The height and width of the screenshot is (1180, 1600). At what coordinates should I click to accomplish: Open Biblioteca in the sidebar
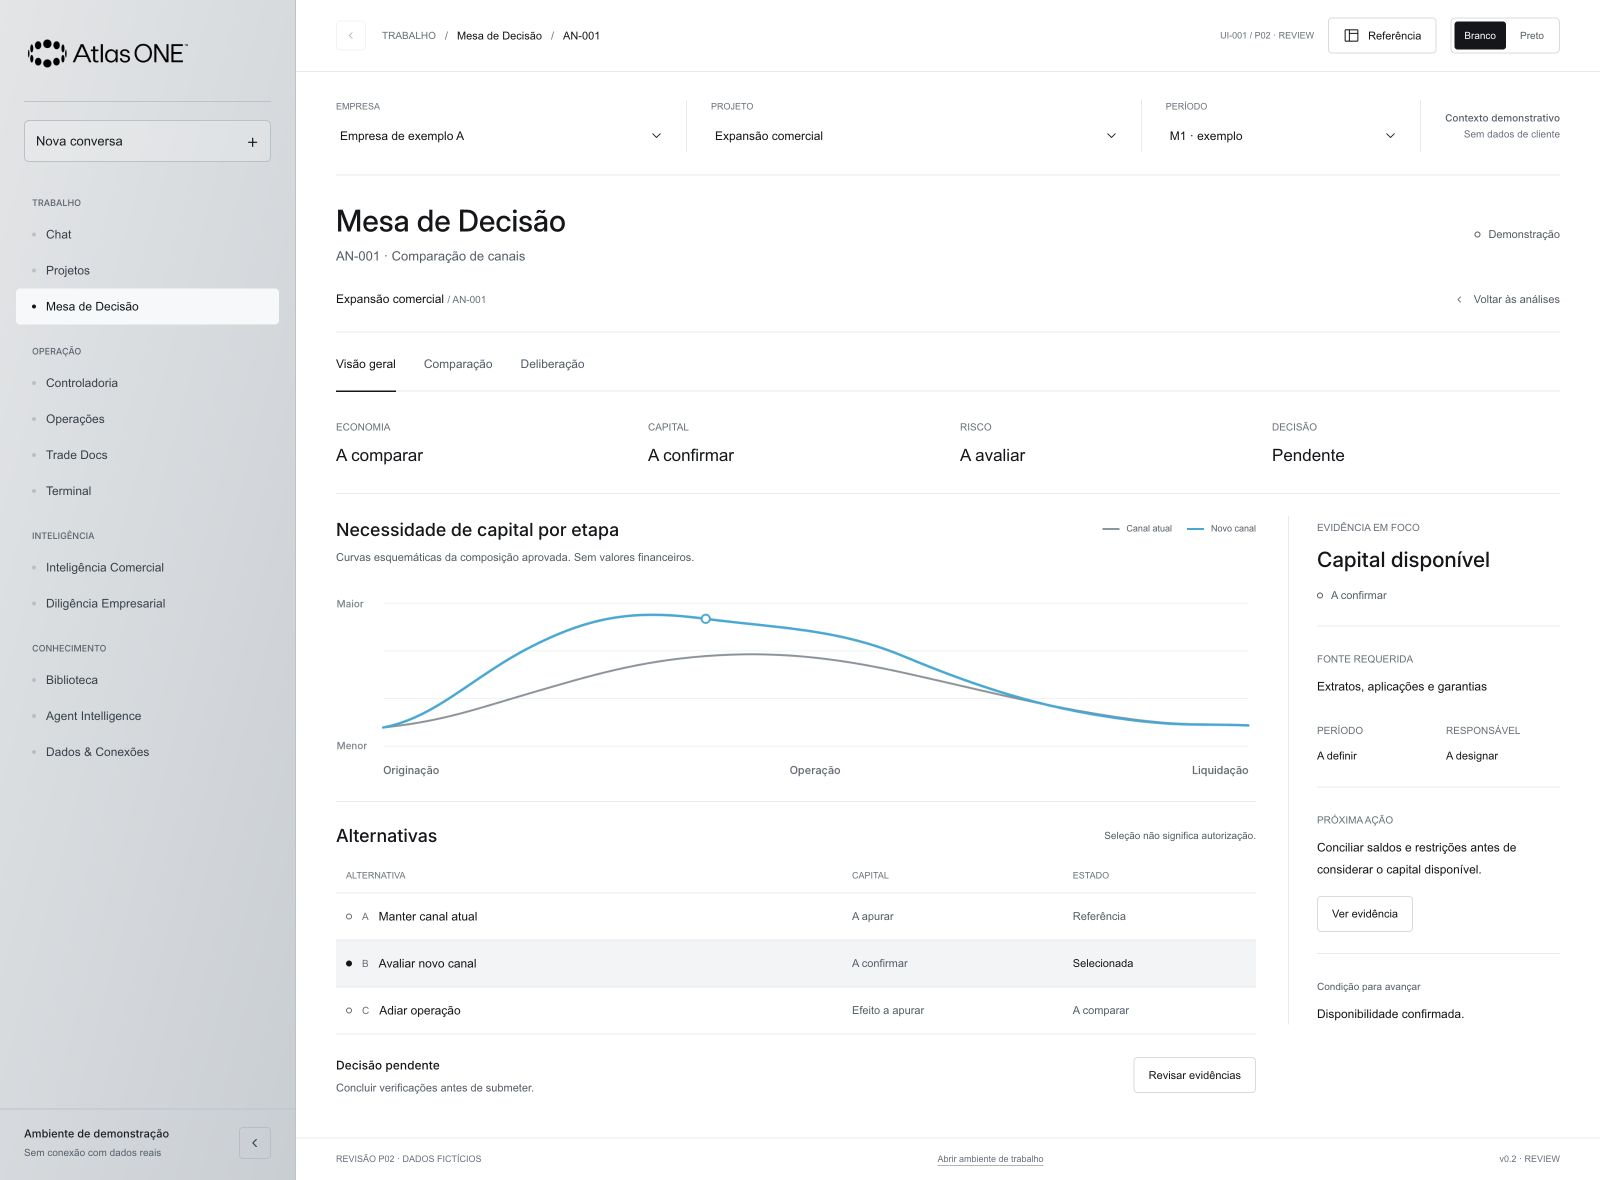pos(147,680)
